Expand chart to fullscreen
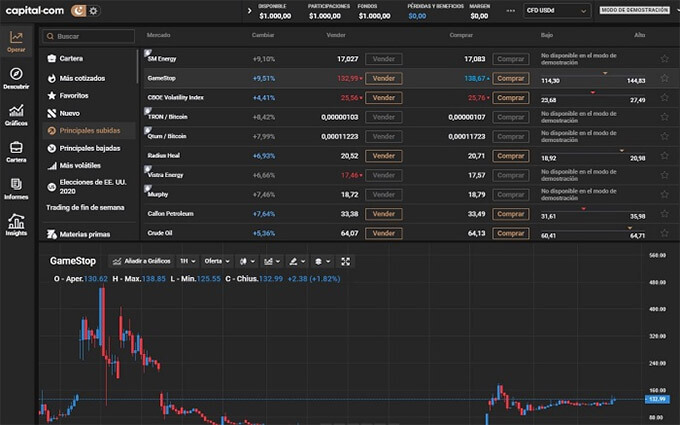Viewport: 680px width, 425px height. [x=346, y=261]
